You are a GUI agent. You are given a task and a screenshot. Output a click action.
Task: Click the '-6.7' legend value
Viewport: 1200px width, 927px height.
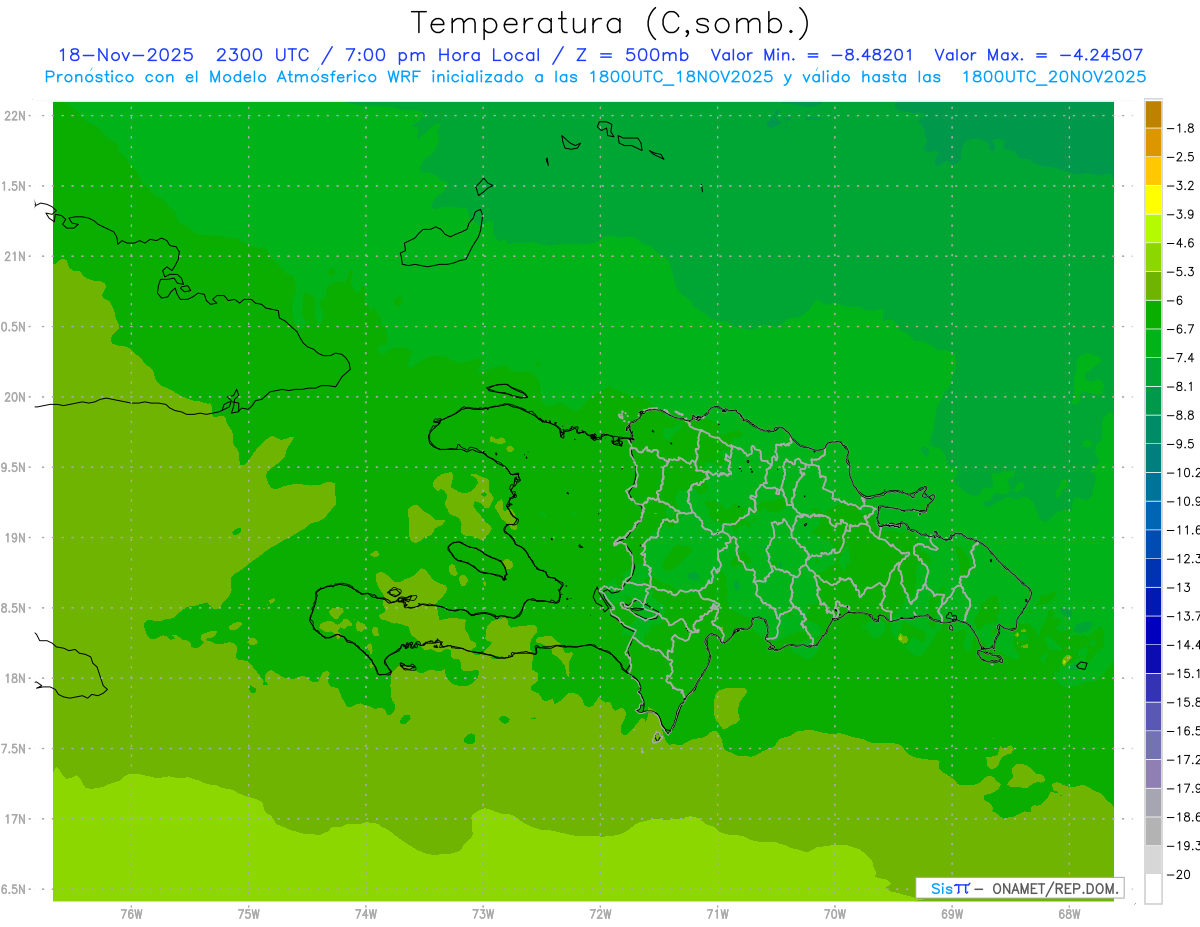[x=1181, y=329]
